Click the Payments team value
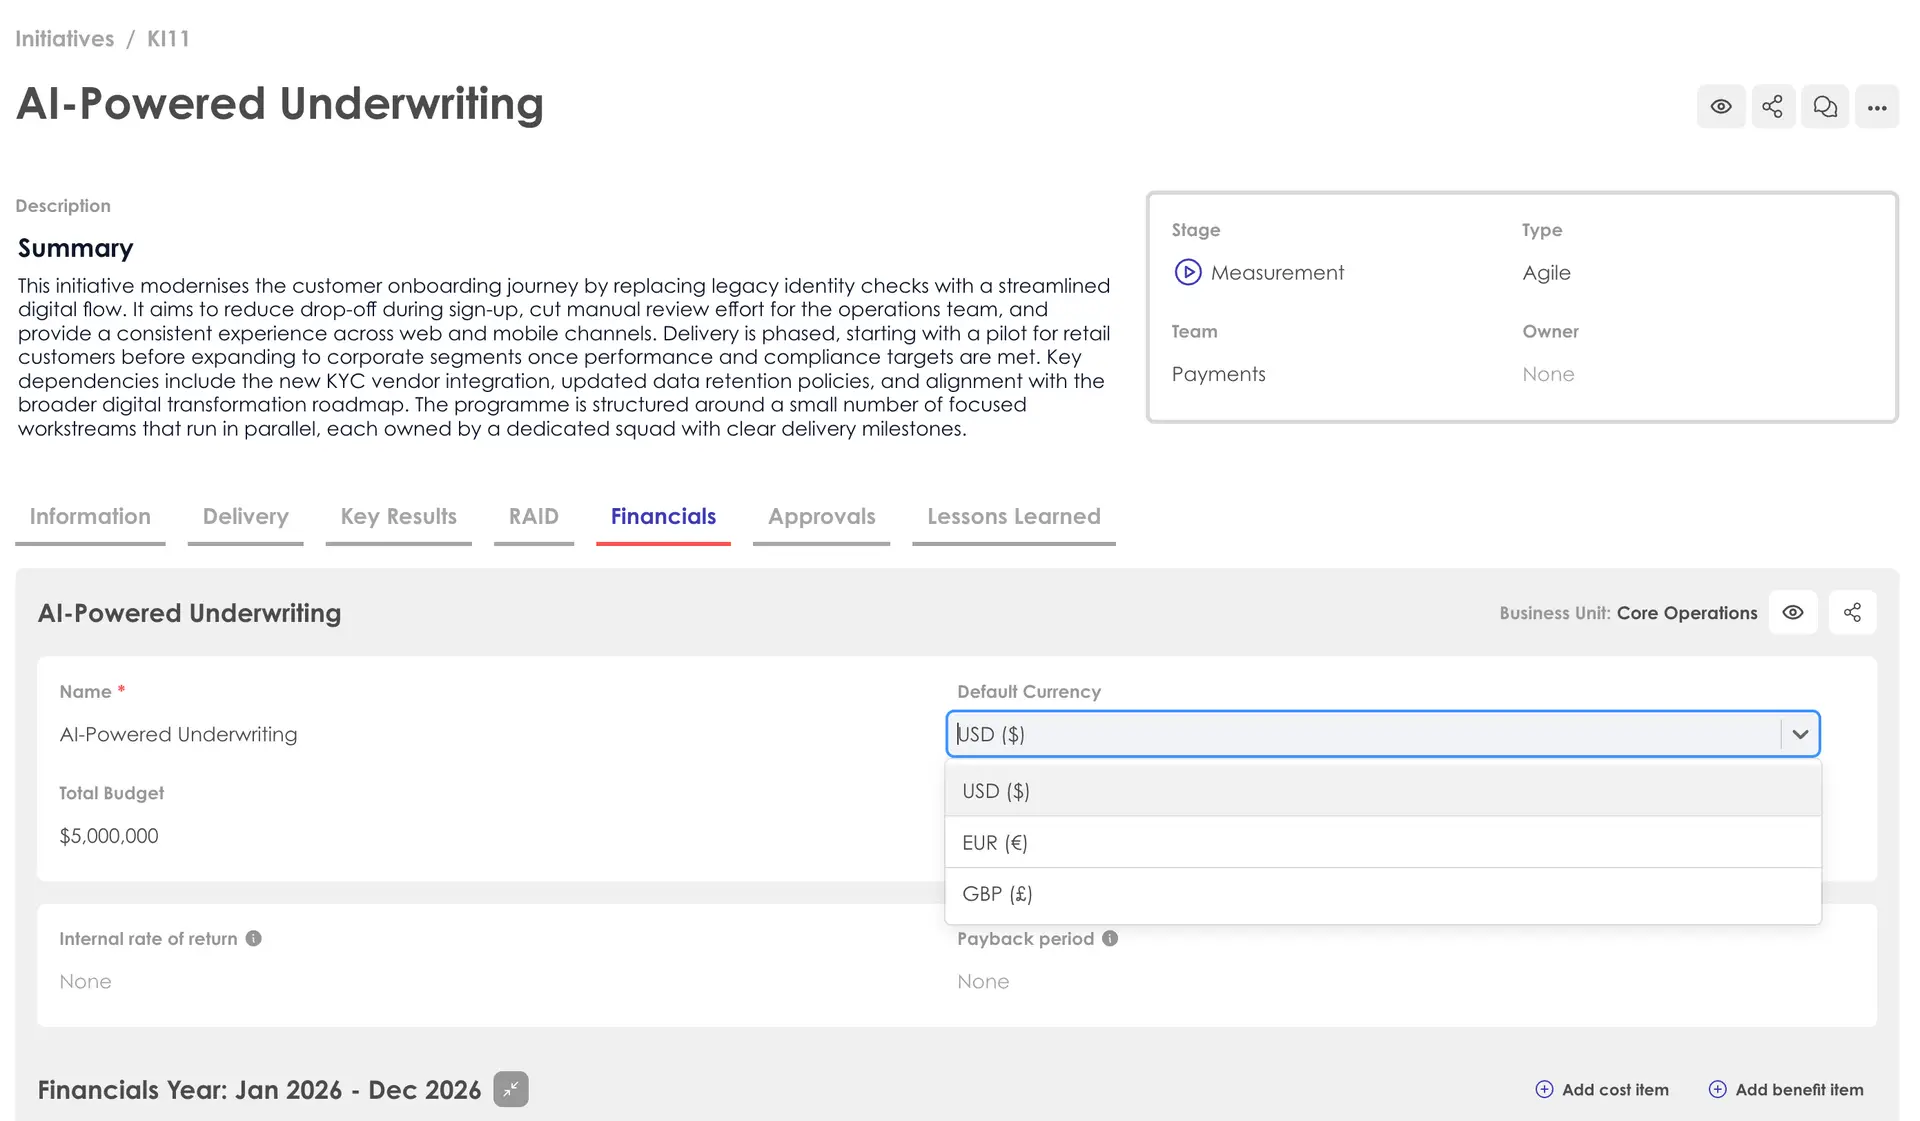This screenshot has height=1121, width=1920. tap(1218, 374)
